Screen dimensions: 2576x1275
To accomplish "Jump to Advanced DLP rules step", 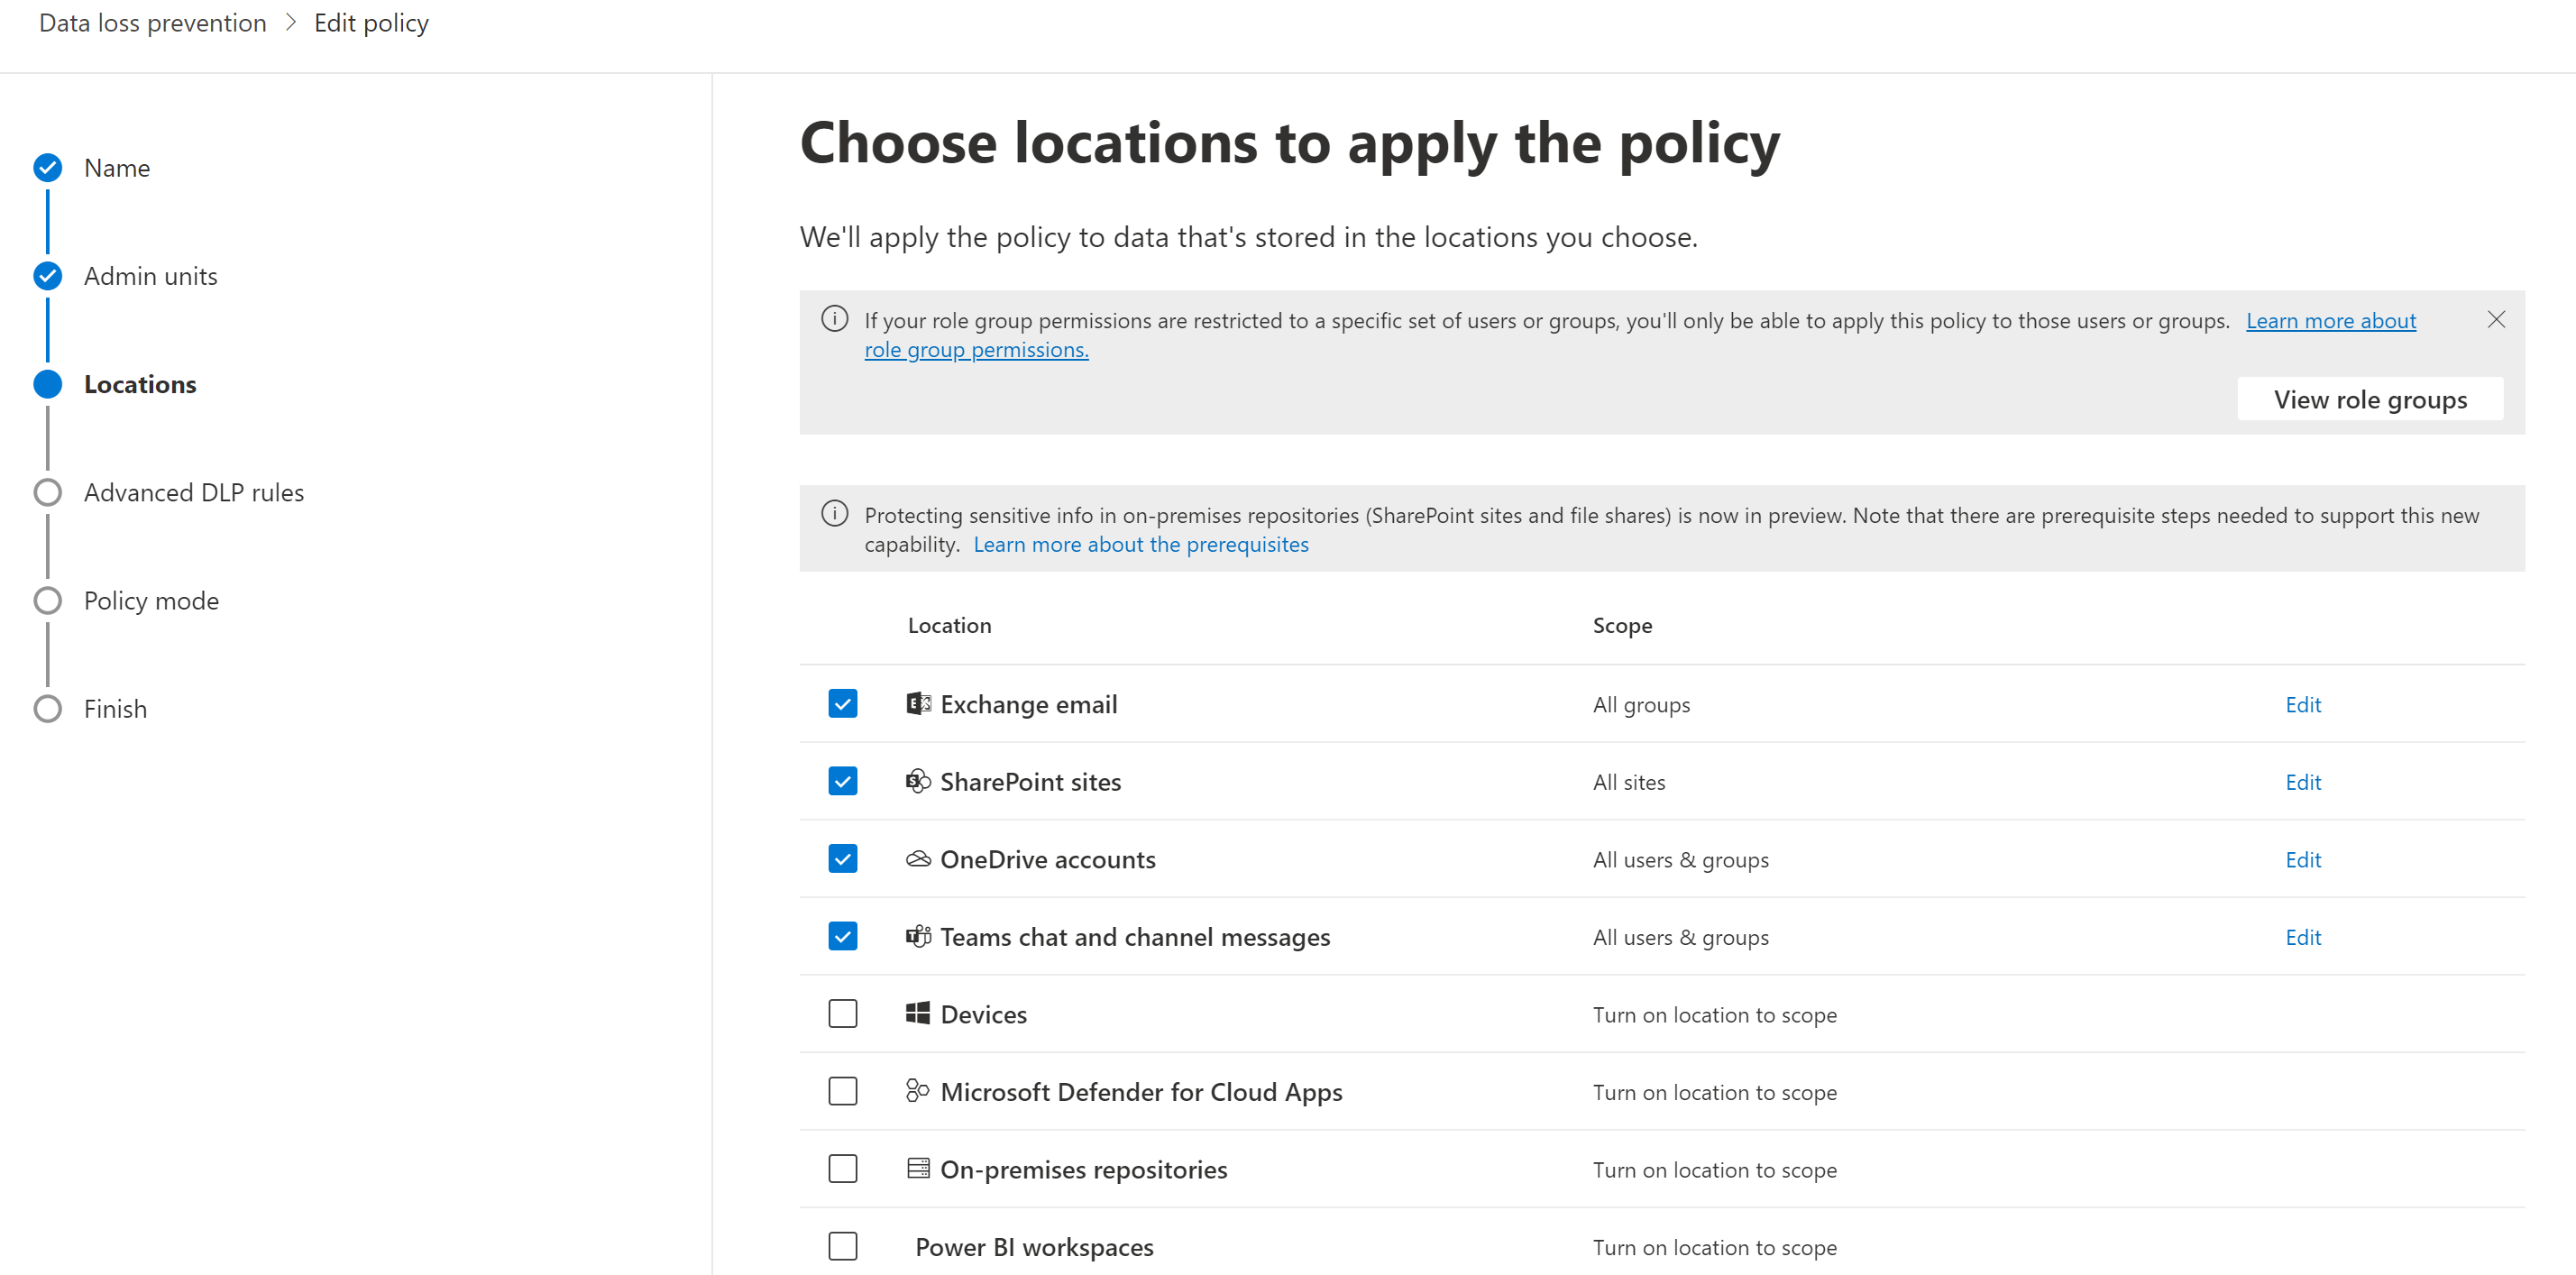I will click(x=193, y=493).
